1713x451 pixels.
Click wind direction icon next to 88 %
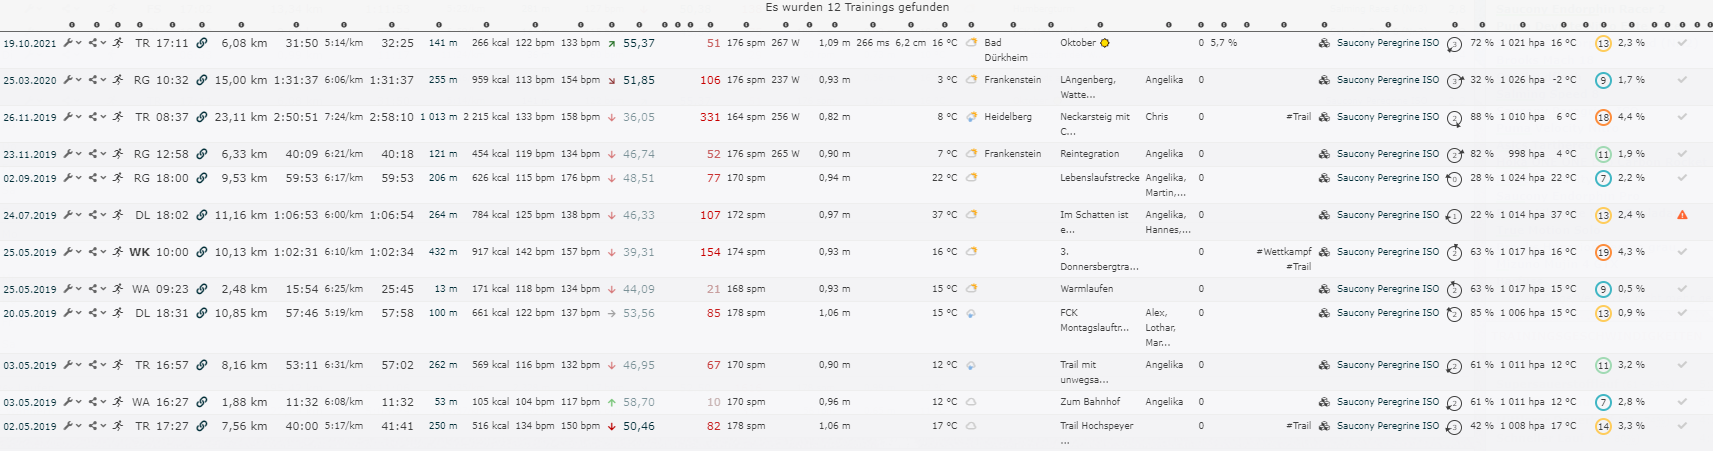pos(1454,118)
